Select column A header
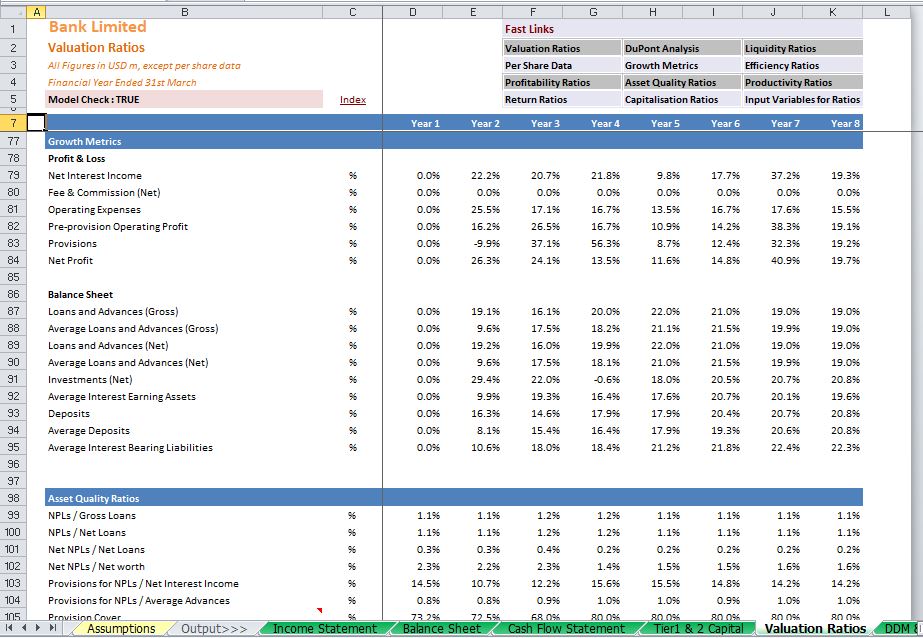 coord(36,12)
